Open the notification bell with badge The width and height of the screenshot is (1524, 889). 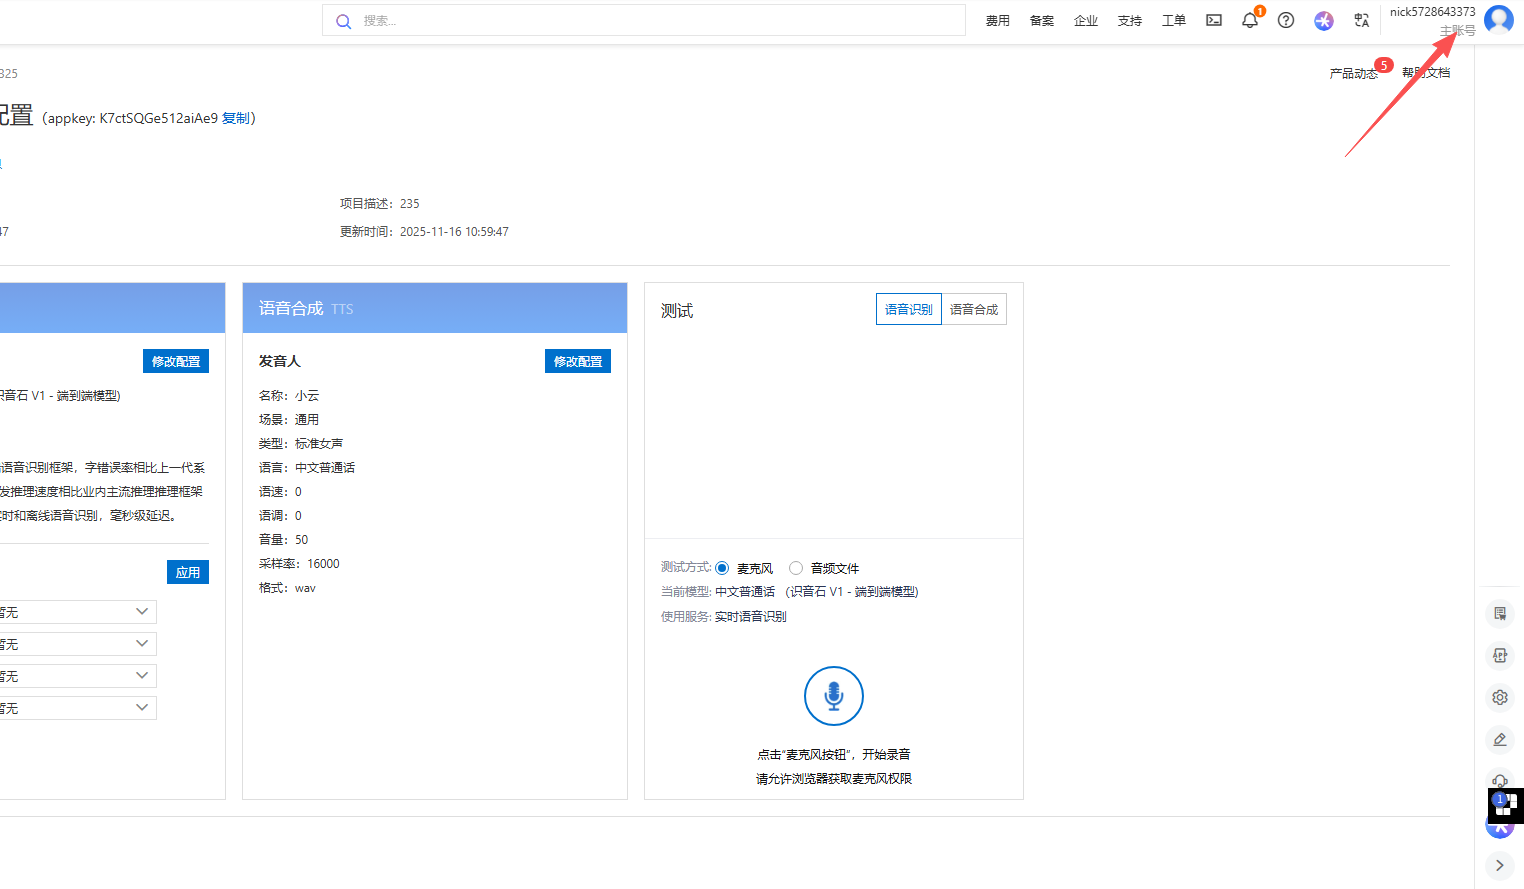[1249, 20]
